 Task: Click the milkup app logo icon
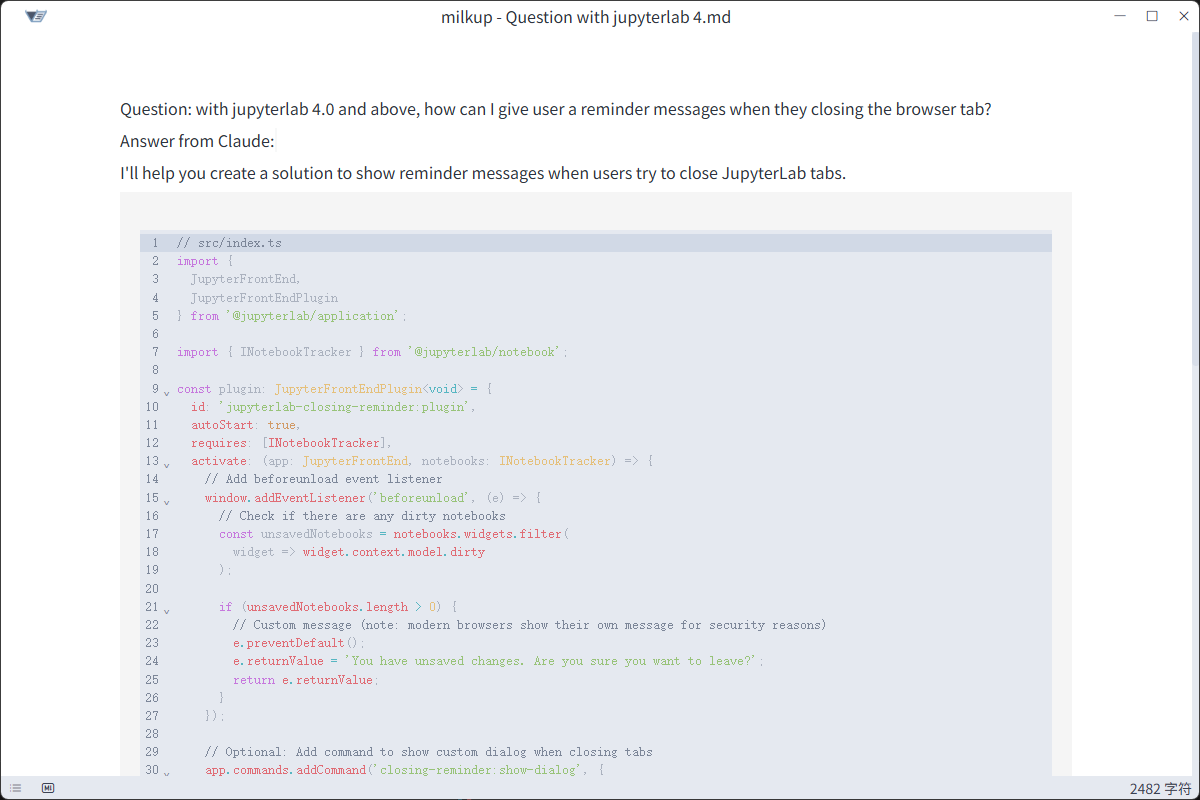click(37, 17)
